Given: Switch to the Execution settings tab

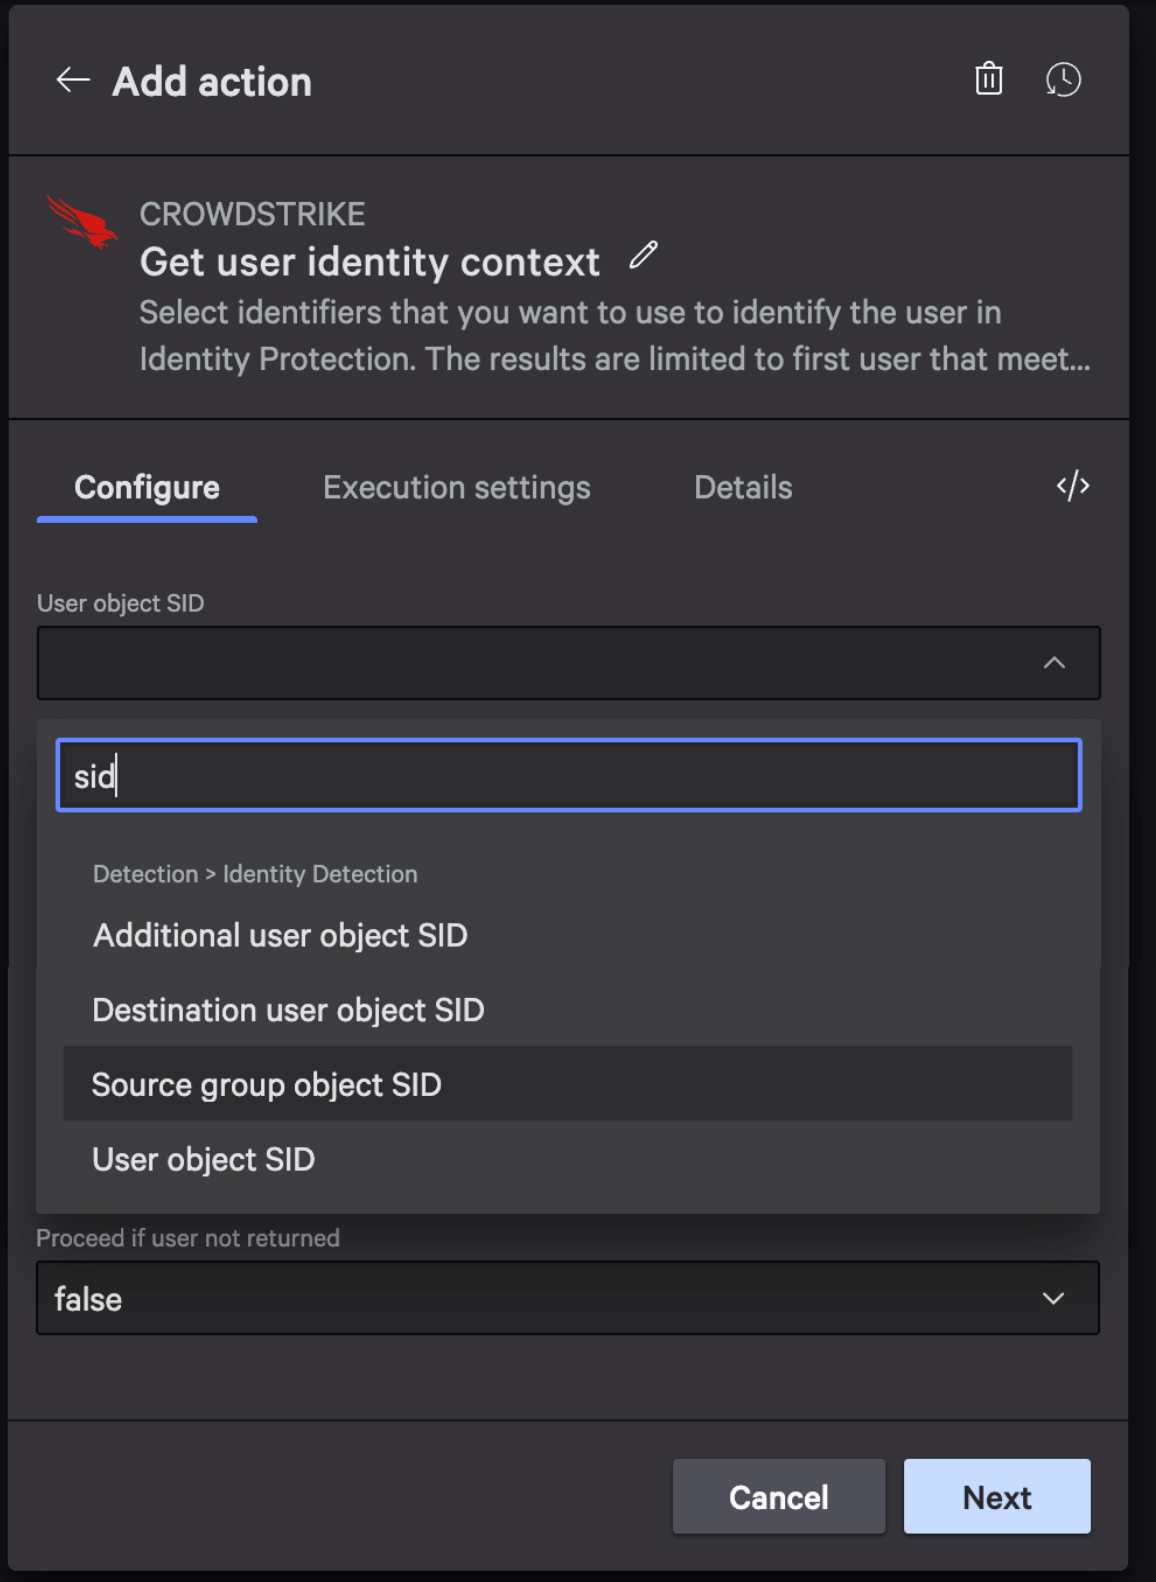Looking at the screenshot, I should (x=456, y=488).
